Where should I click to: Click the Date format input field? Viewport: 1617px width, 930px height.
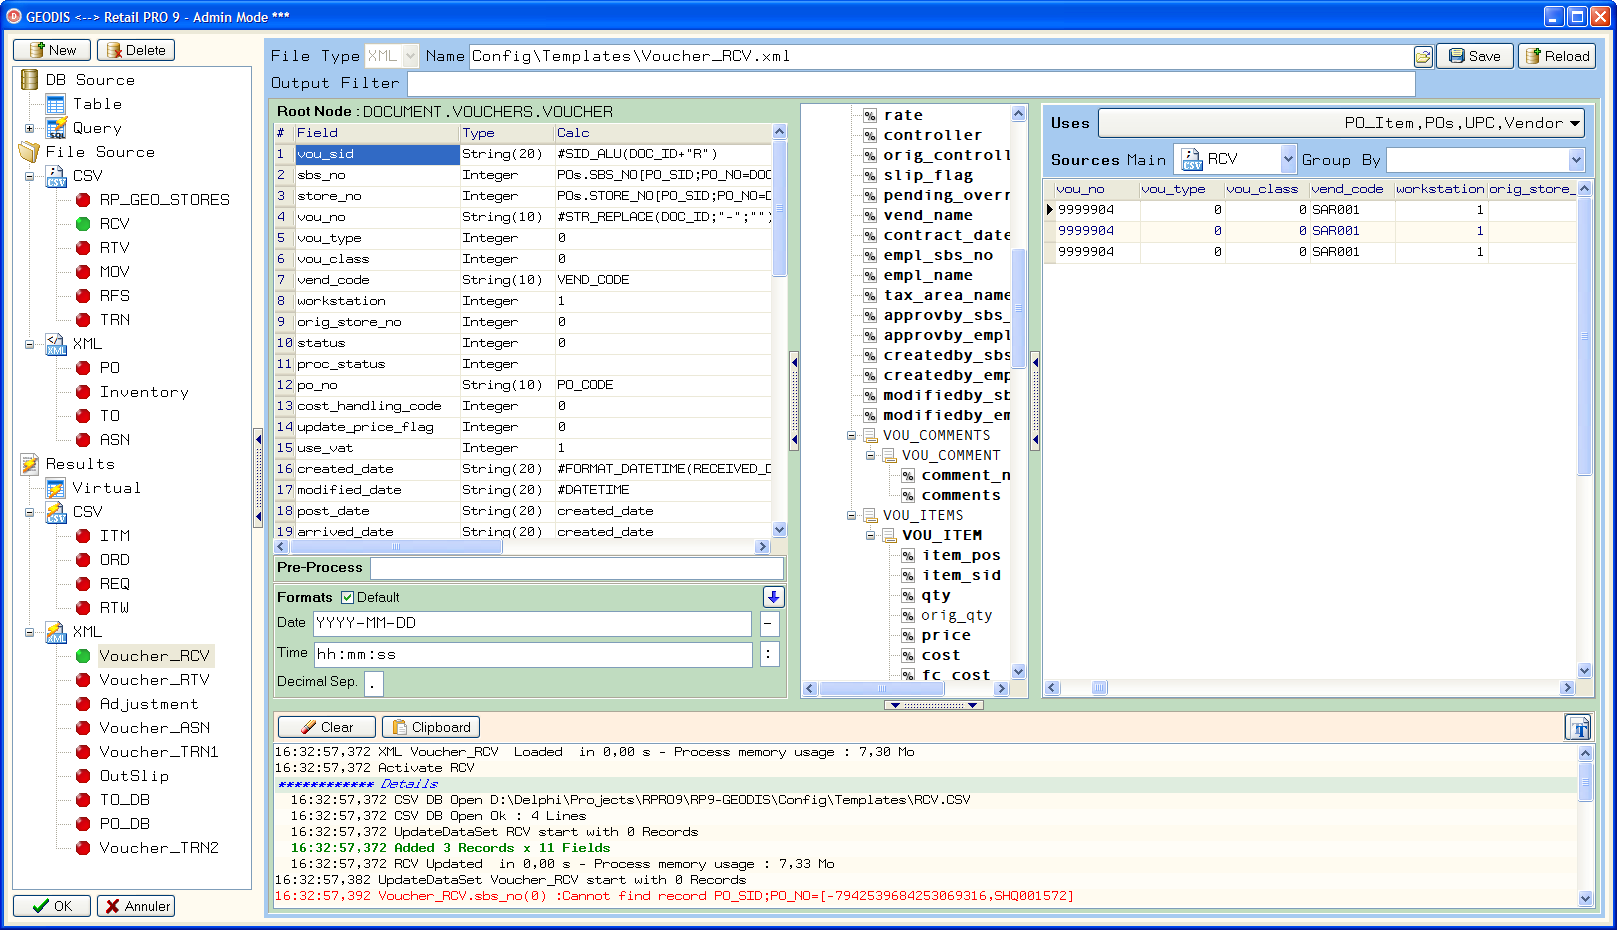532,623
